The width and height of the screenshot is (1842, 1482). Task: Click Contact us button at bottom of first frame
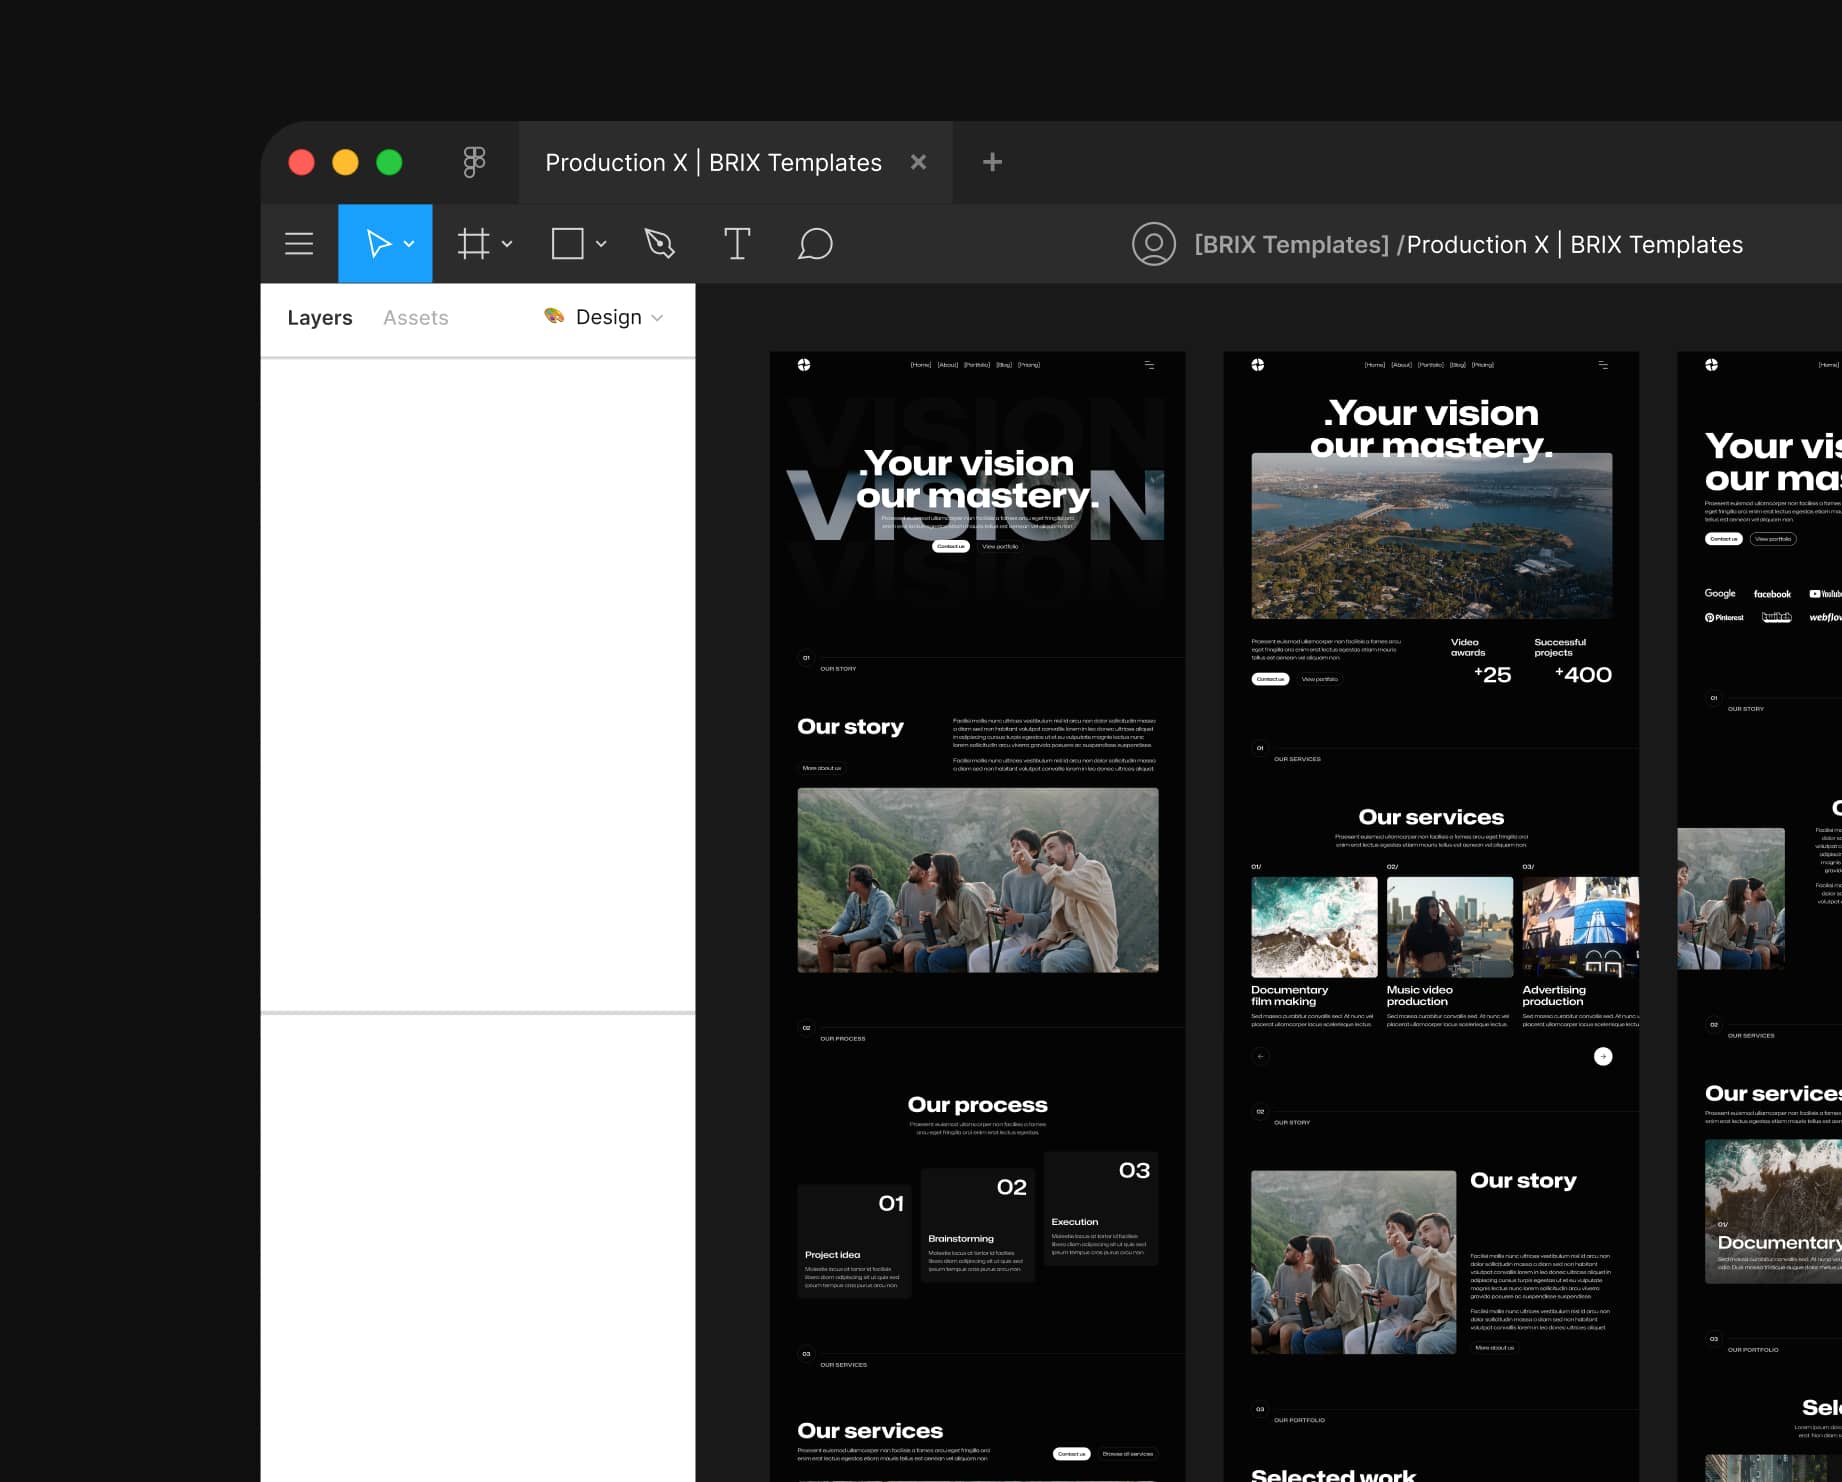[1072, 1454]
